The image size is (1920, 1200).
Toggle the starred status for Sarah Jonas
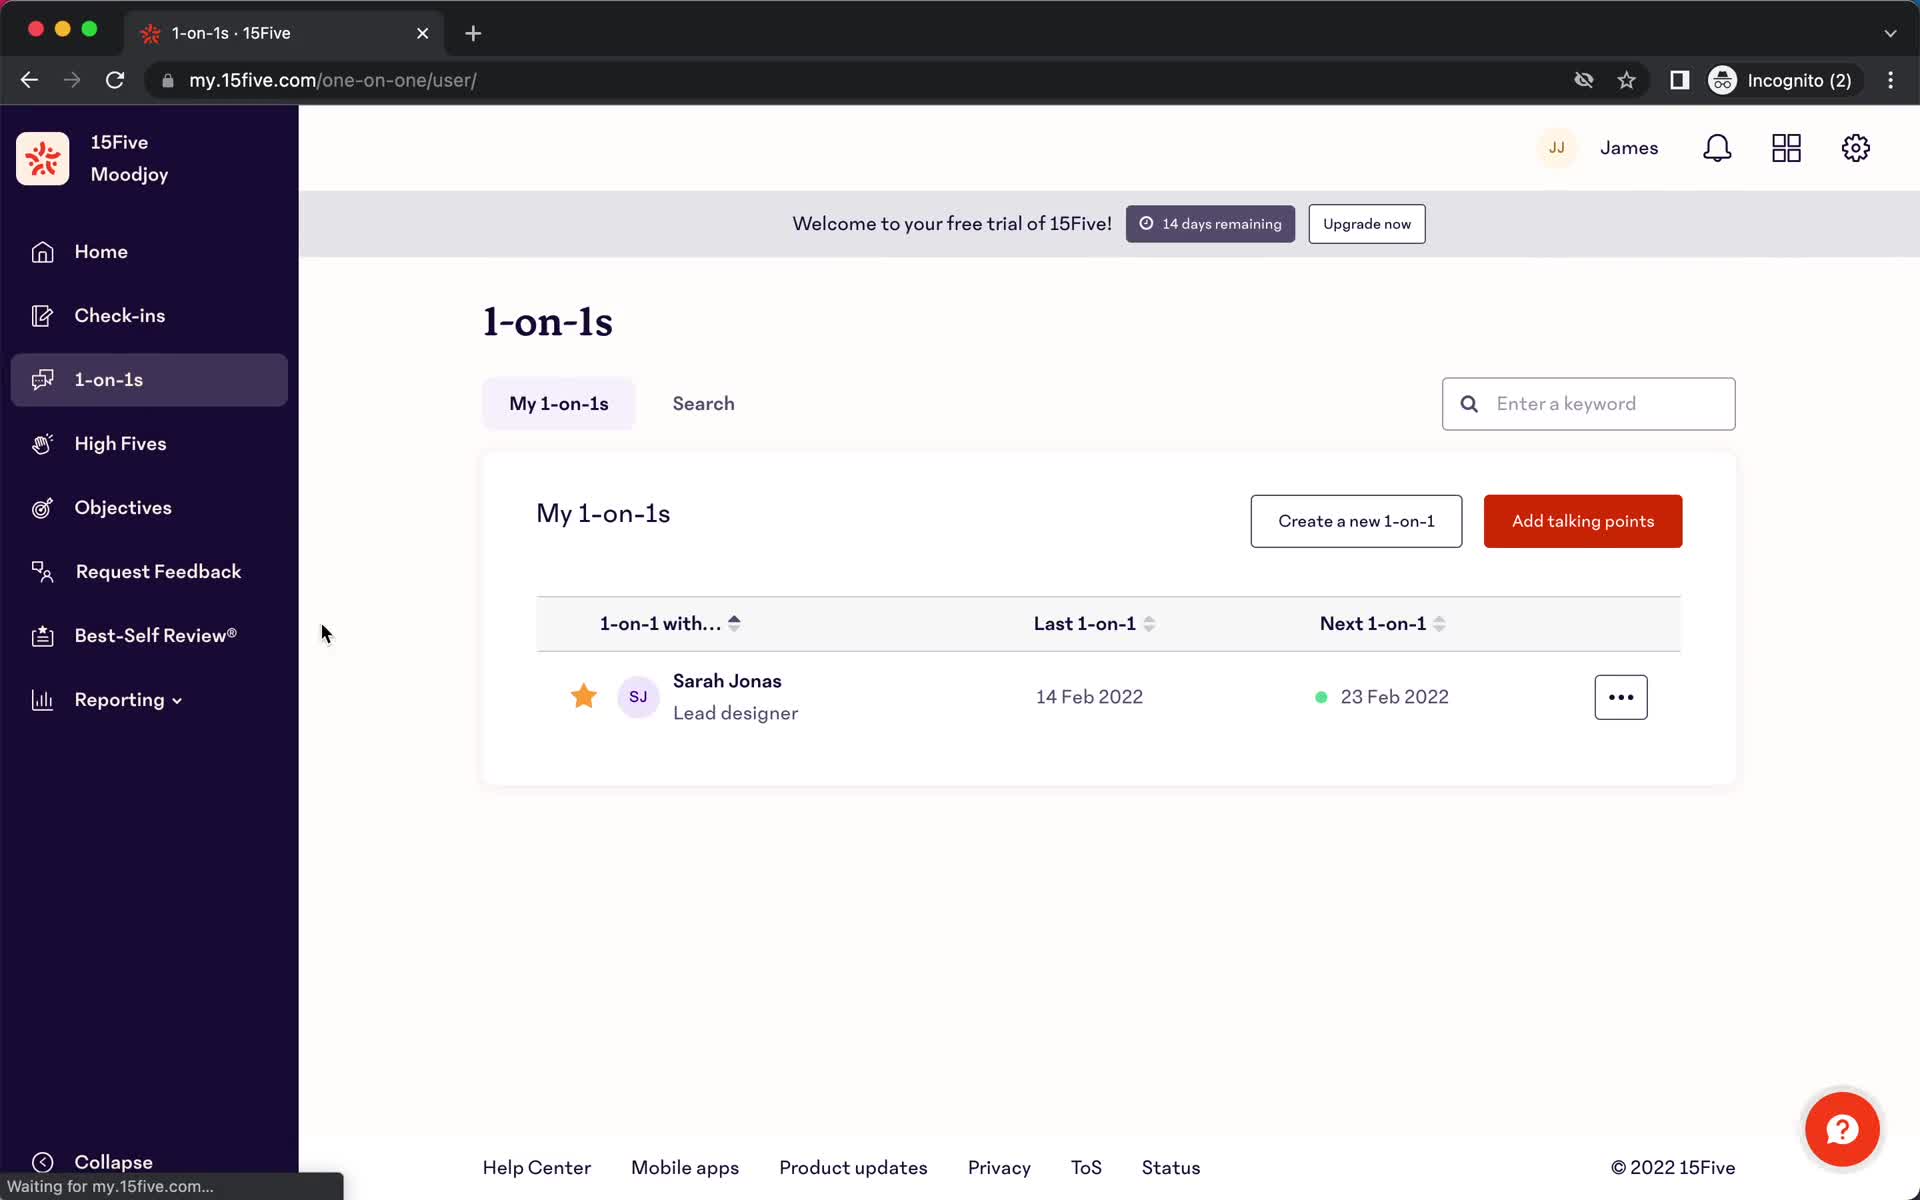pyautogui.click(x=583, y=697)
